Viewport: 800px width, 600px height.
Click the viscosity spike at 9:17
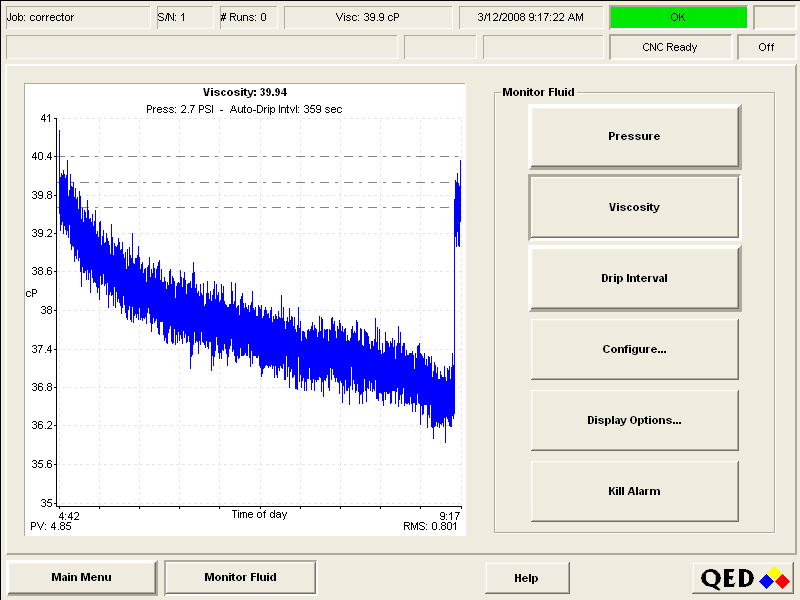click(x=457, y=200)
